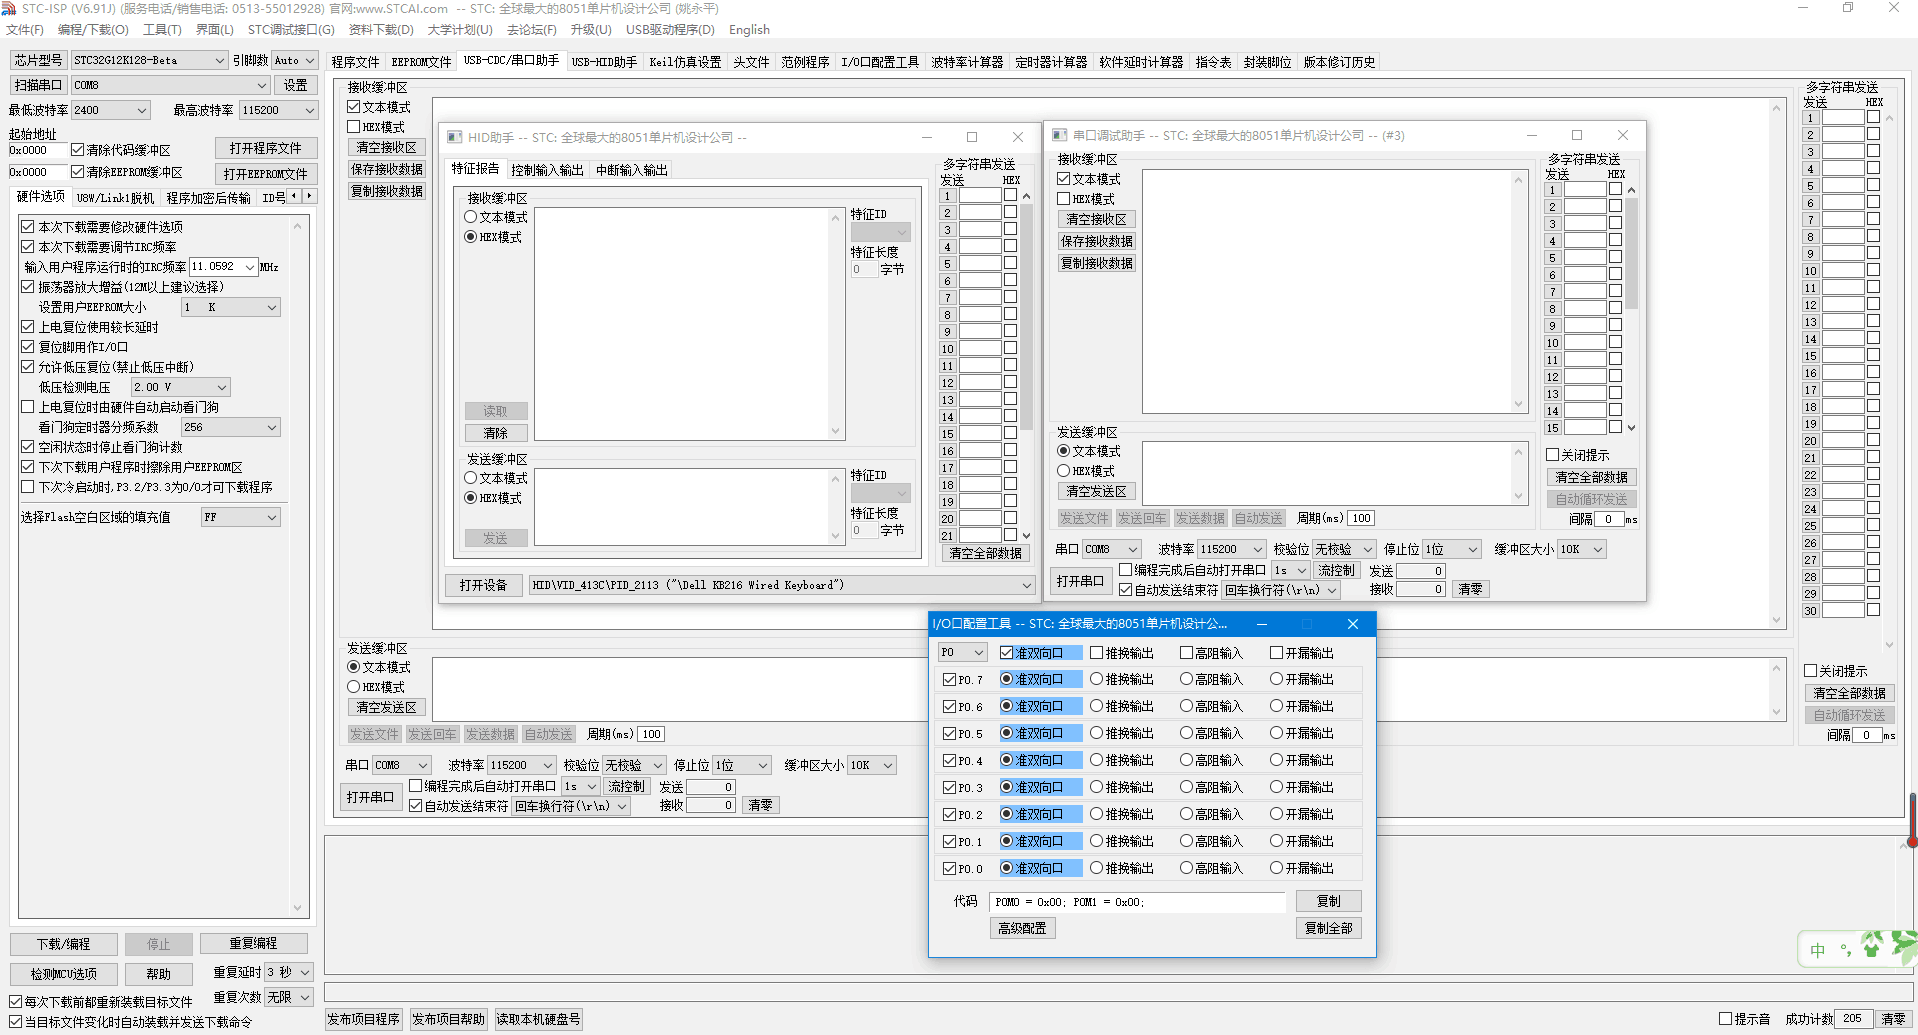Uncheck 振荡器放大增益 option
Viewport: 1918px width, 1035px height.
tap(28, 287)
